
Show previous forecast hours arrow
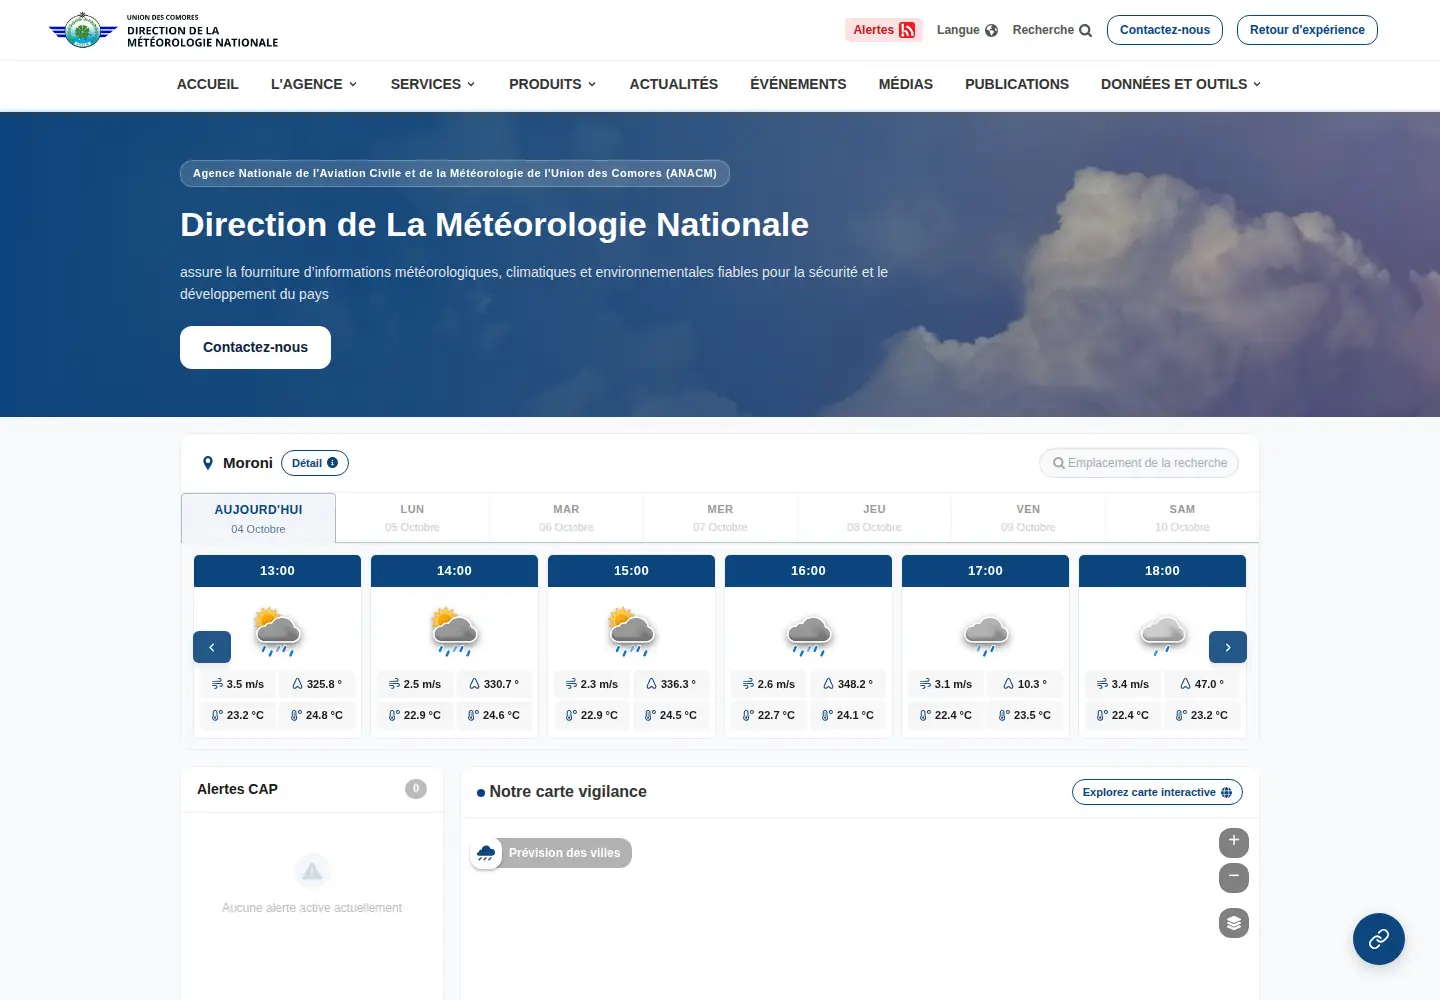tap(212, 647)
